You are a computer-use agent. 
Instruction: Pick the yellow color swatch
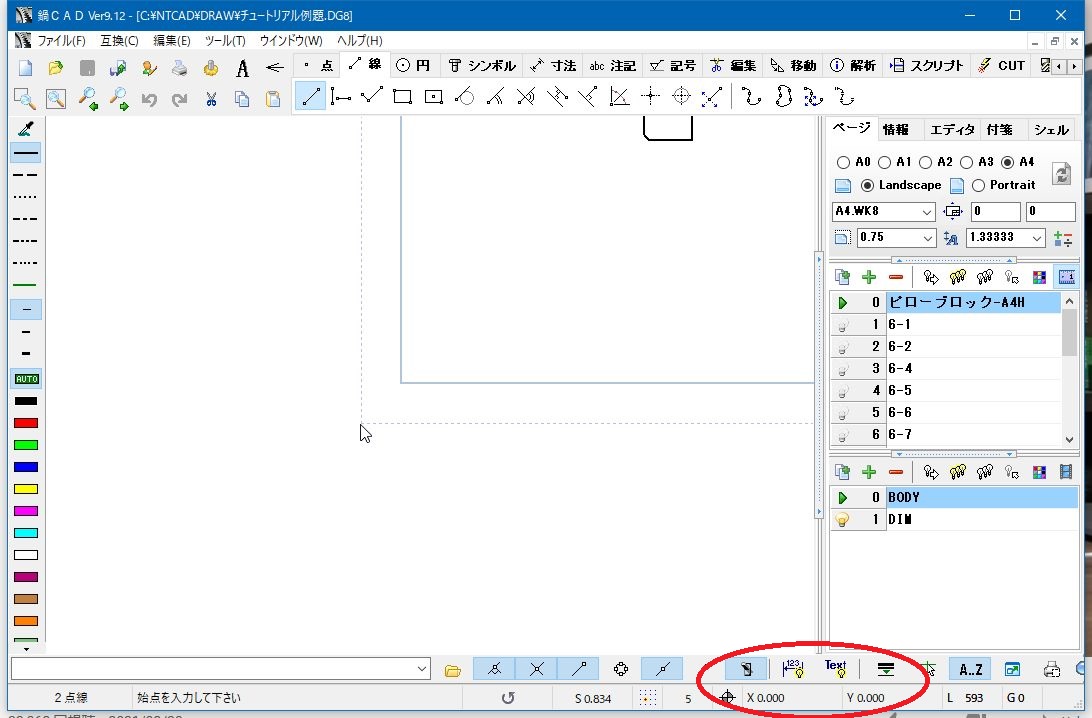click(26, 489)
